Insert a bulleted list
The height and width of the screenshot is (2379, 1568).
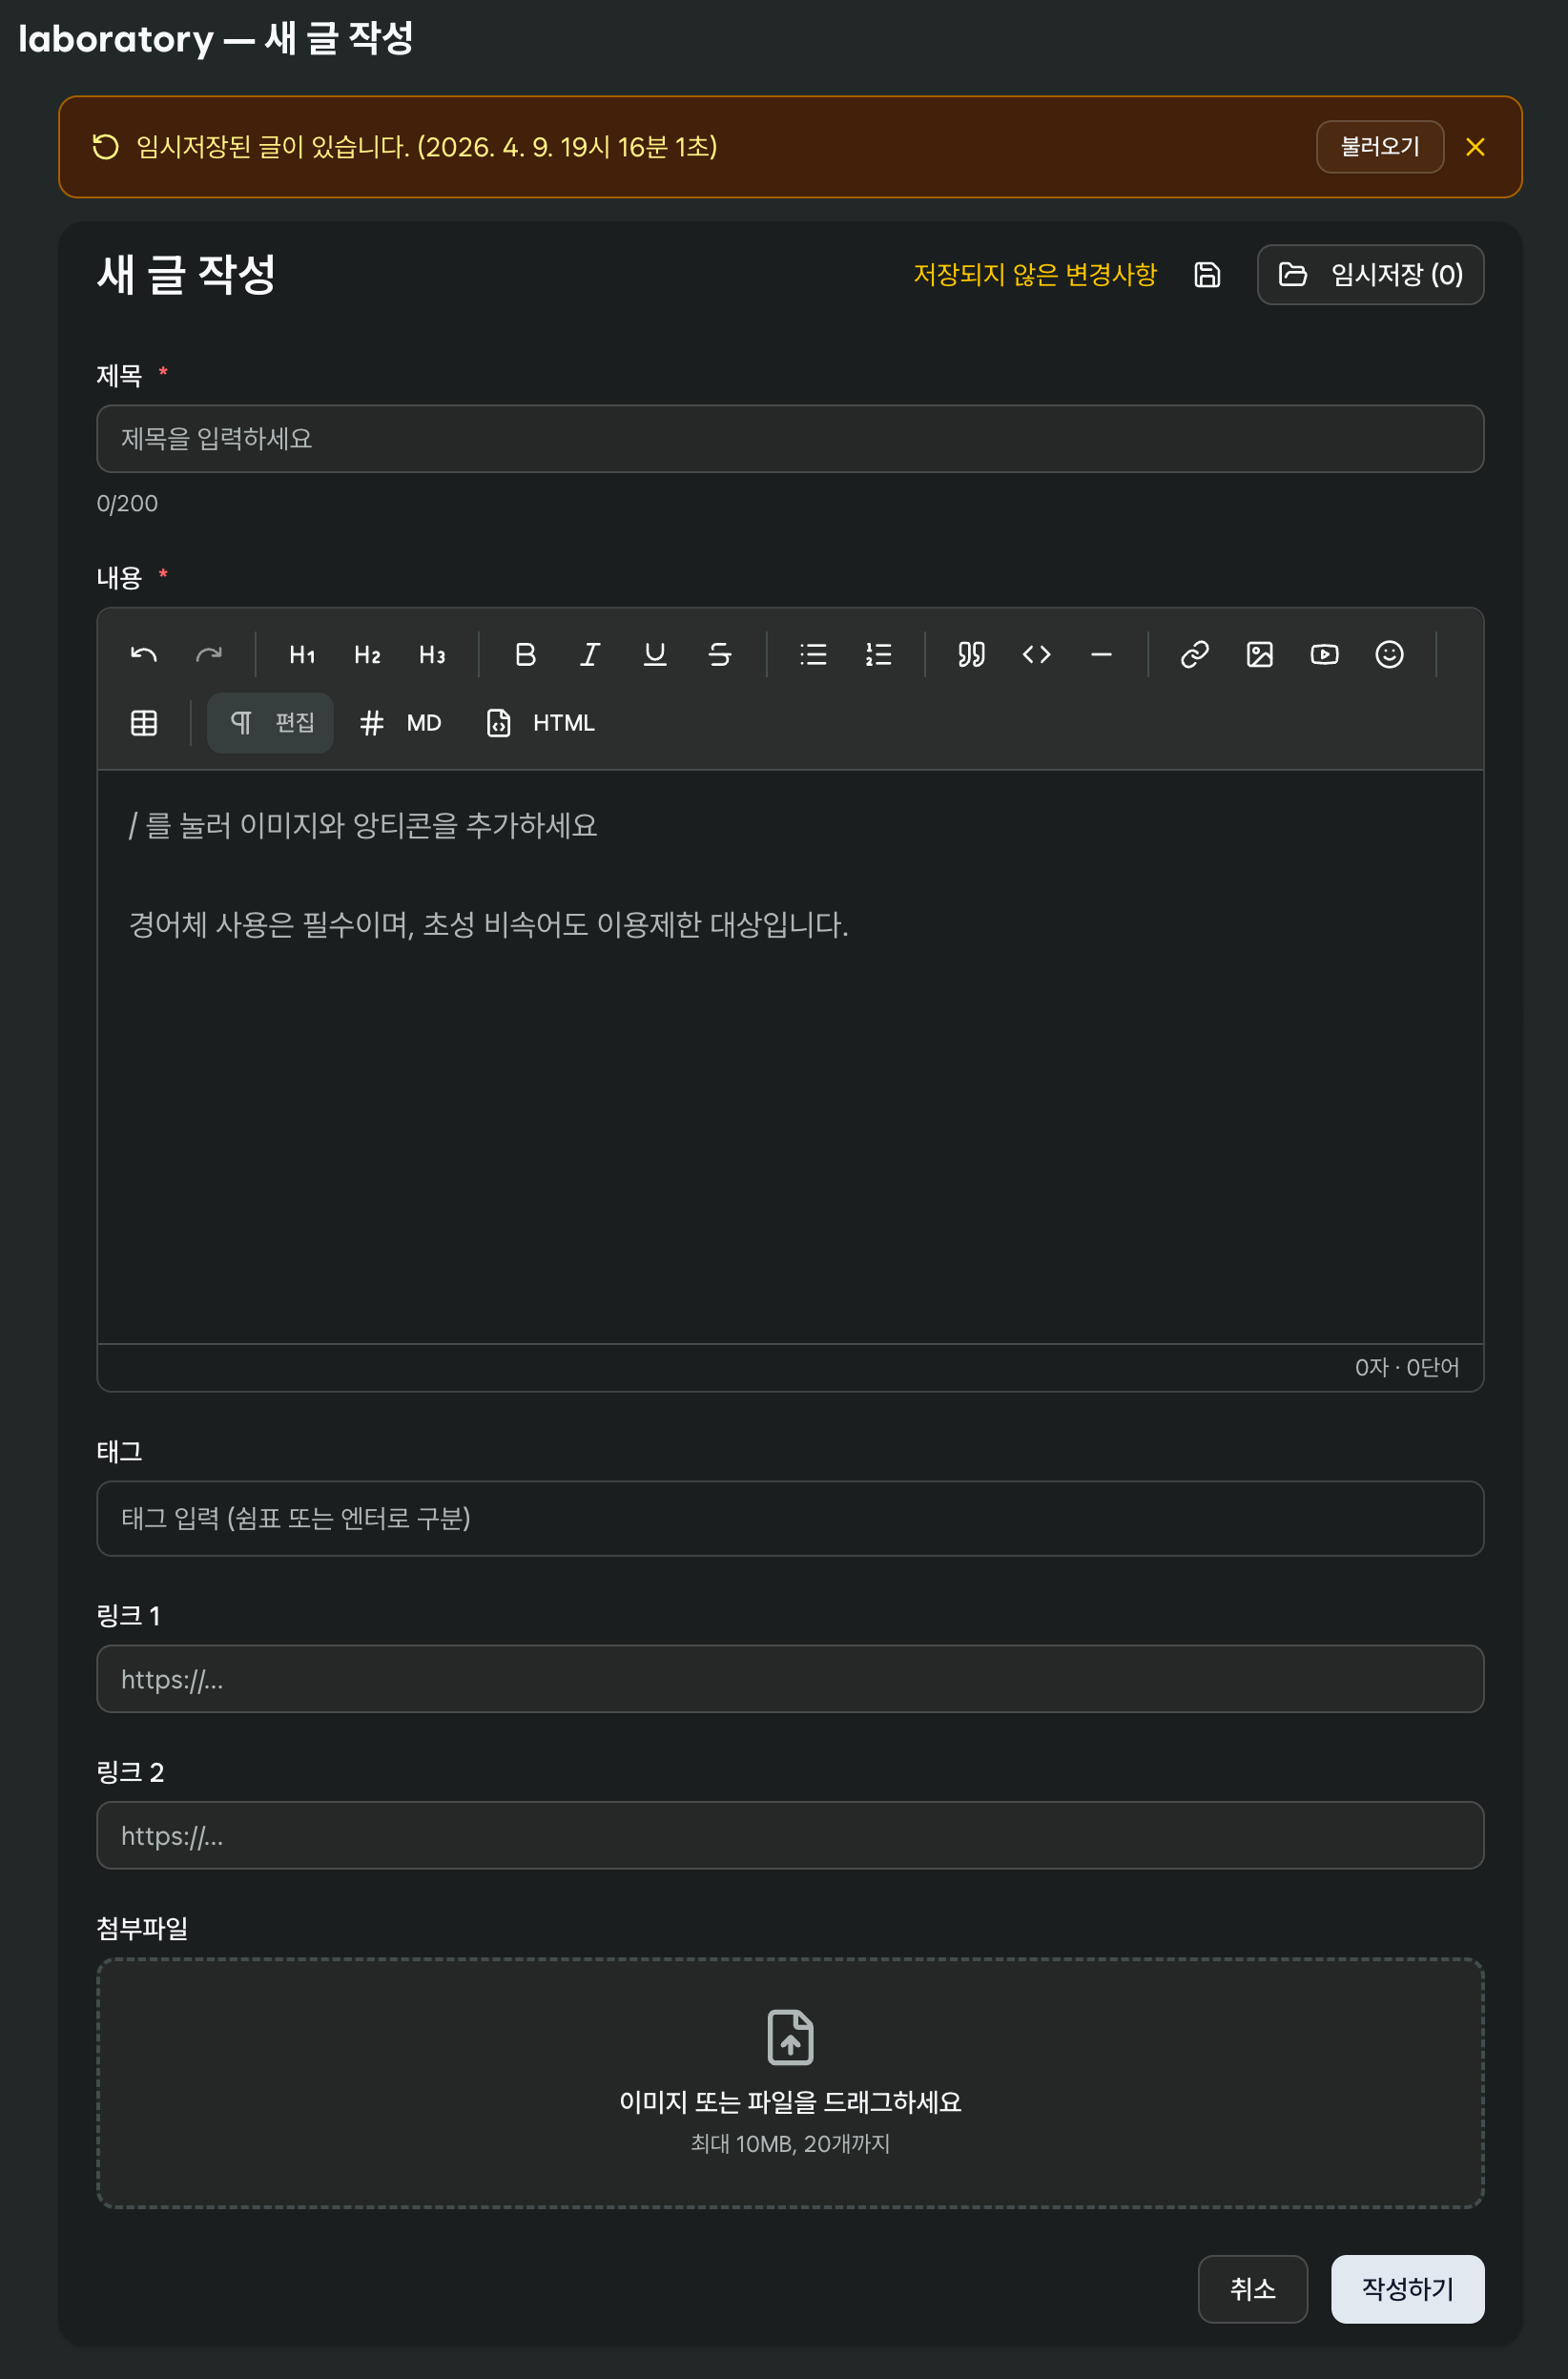pyautogui.click(x=813, y=654)
